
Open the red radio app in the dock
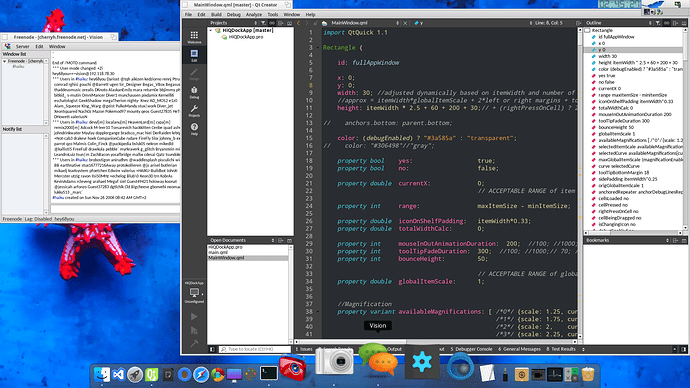coord(293,368)
